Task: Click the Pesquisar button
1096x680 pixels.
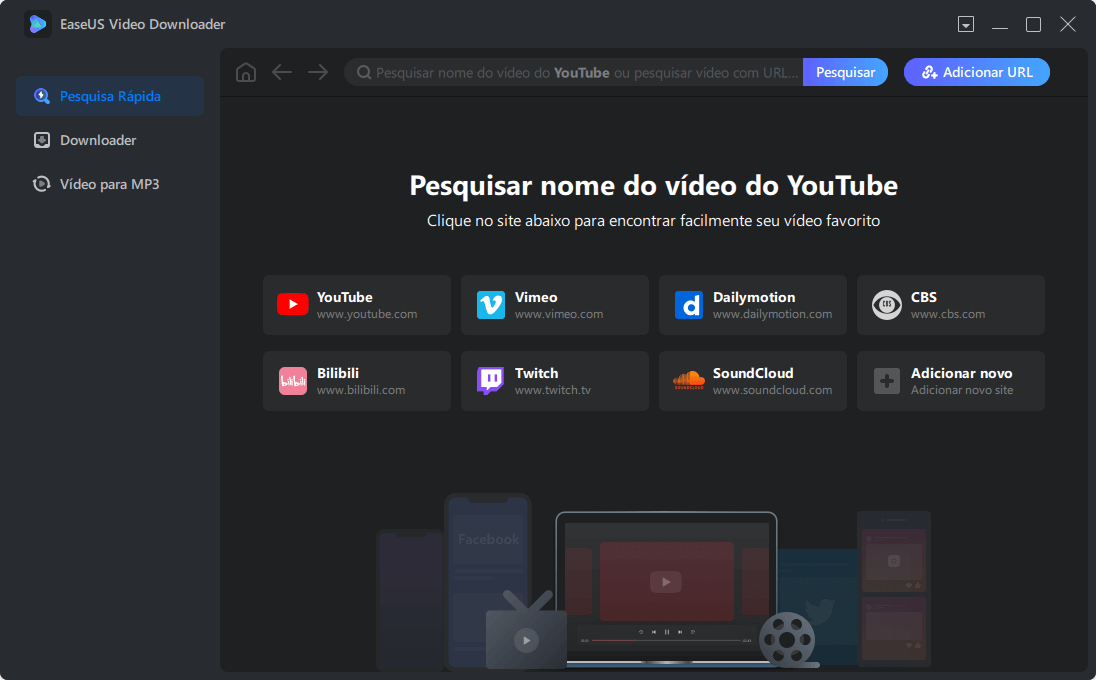Action: [x=845, y=72]
